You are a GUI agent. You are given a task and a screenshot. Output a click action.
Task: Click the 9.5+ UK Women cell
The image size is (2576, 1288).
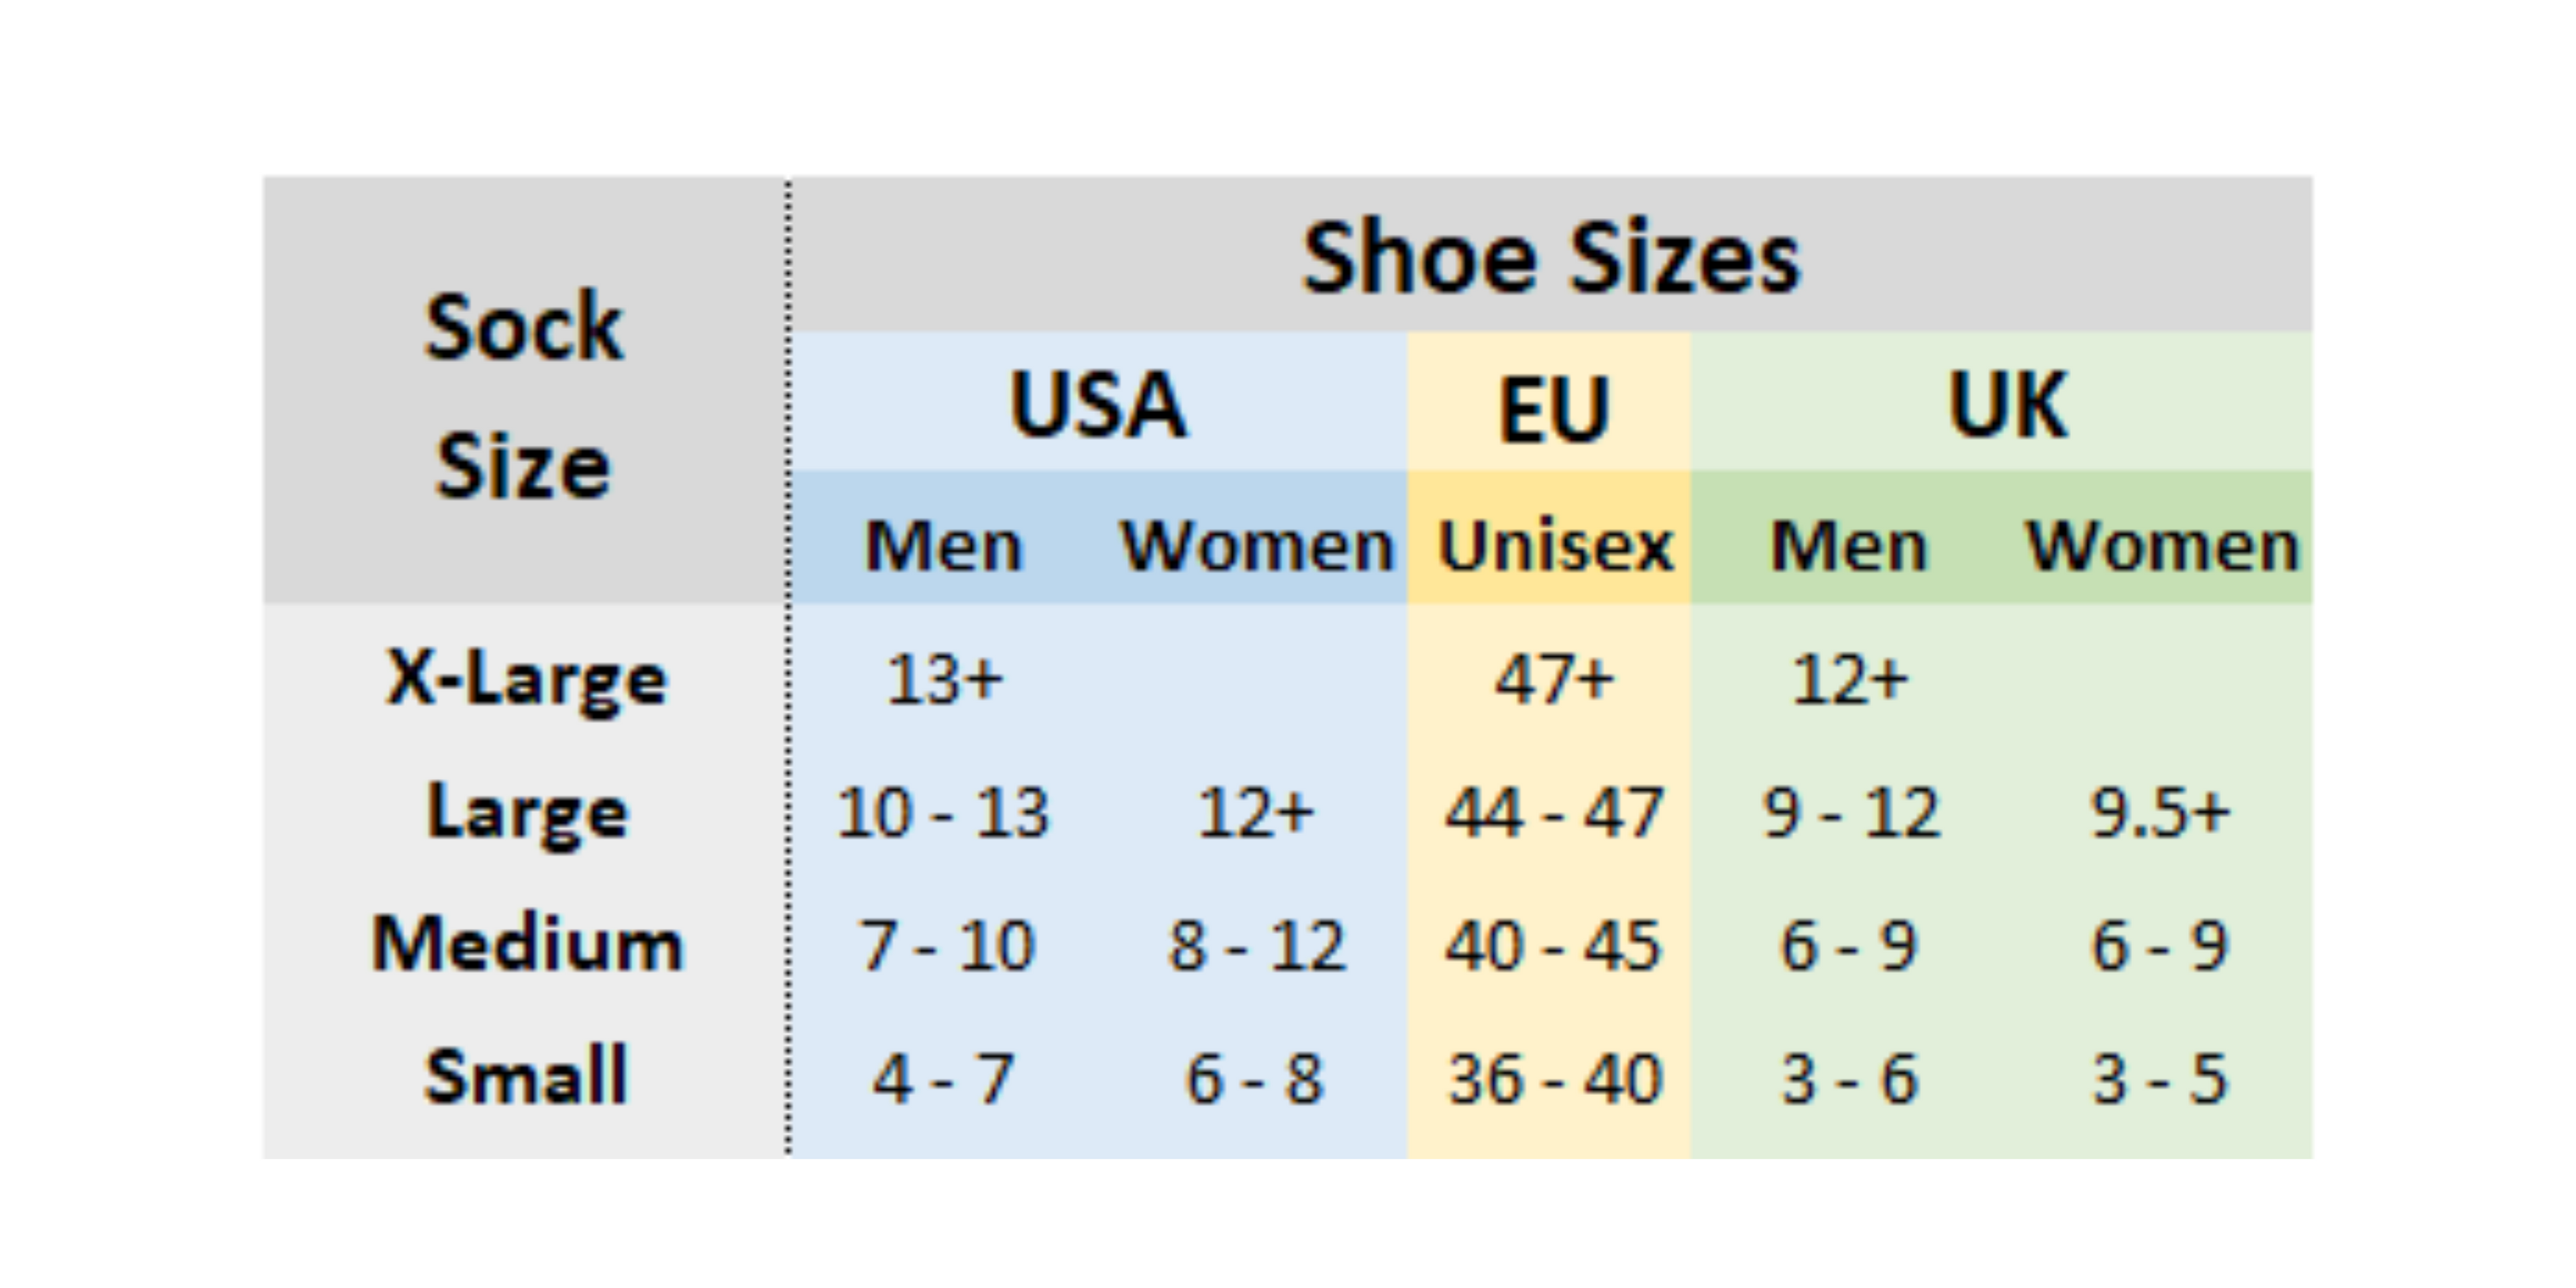tap(2160, 812)
